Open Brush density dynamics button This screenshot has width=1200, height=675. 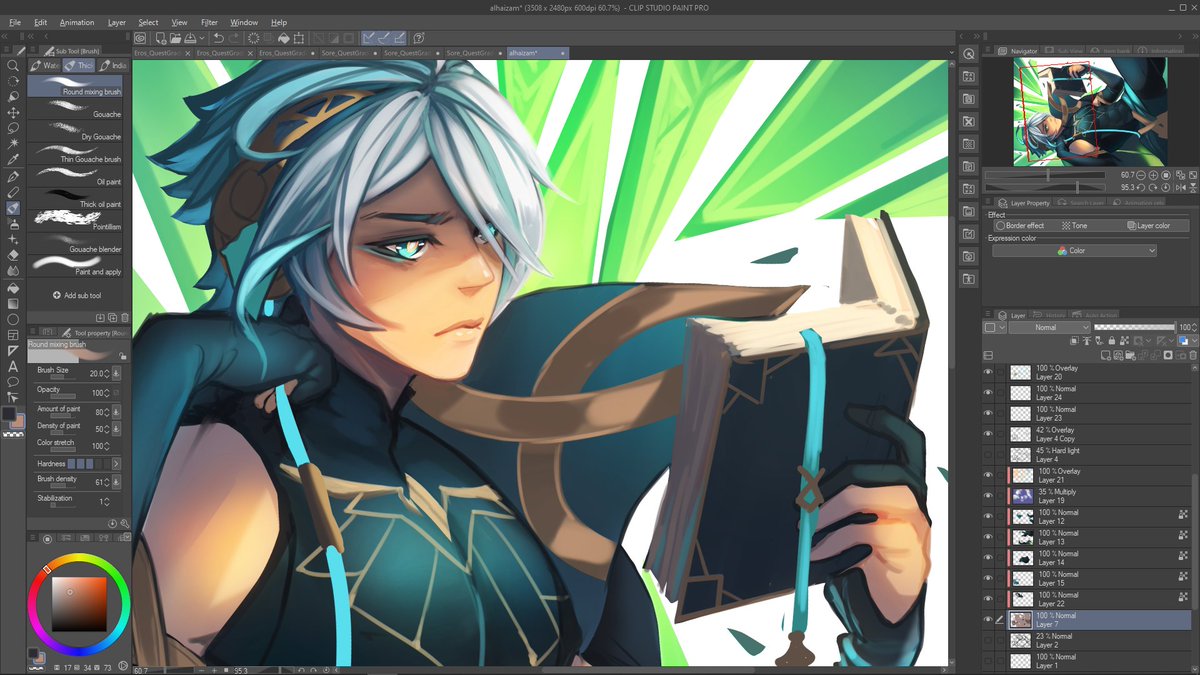point(116,482)
